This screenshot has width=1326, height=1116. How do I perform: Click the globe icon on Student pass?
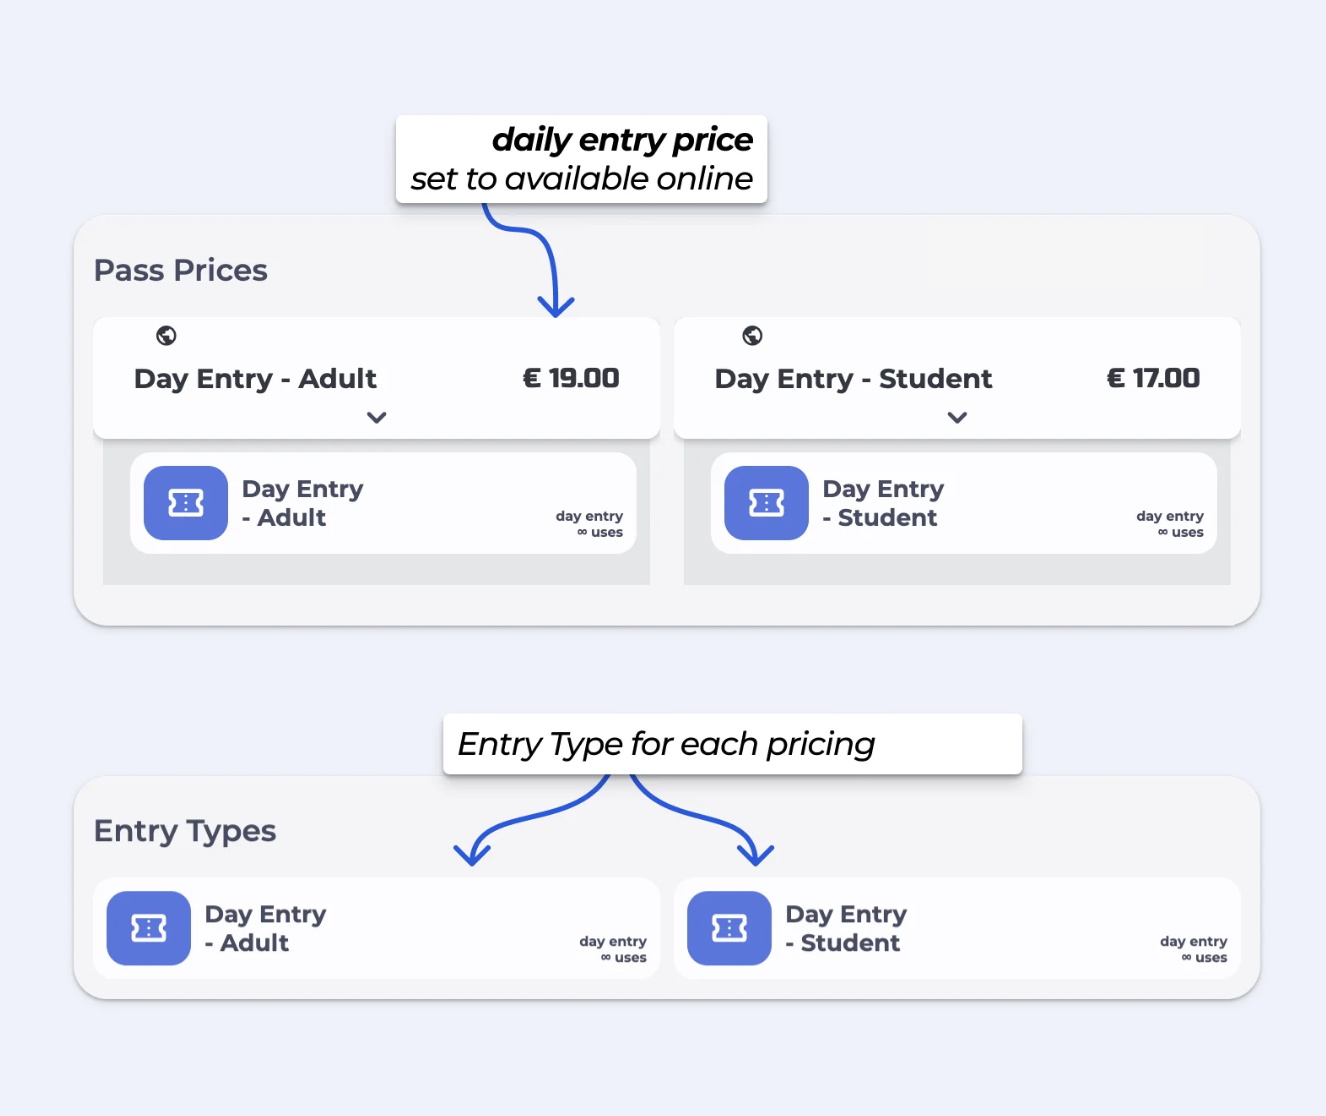[x=752, y=335]
